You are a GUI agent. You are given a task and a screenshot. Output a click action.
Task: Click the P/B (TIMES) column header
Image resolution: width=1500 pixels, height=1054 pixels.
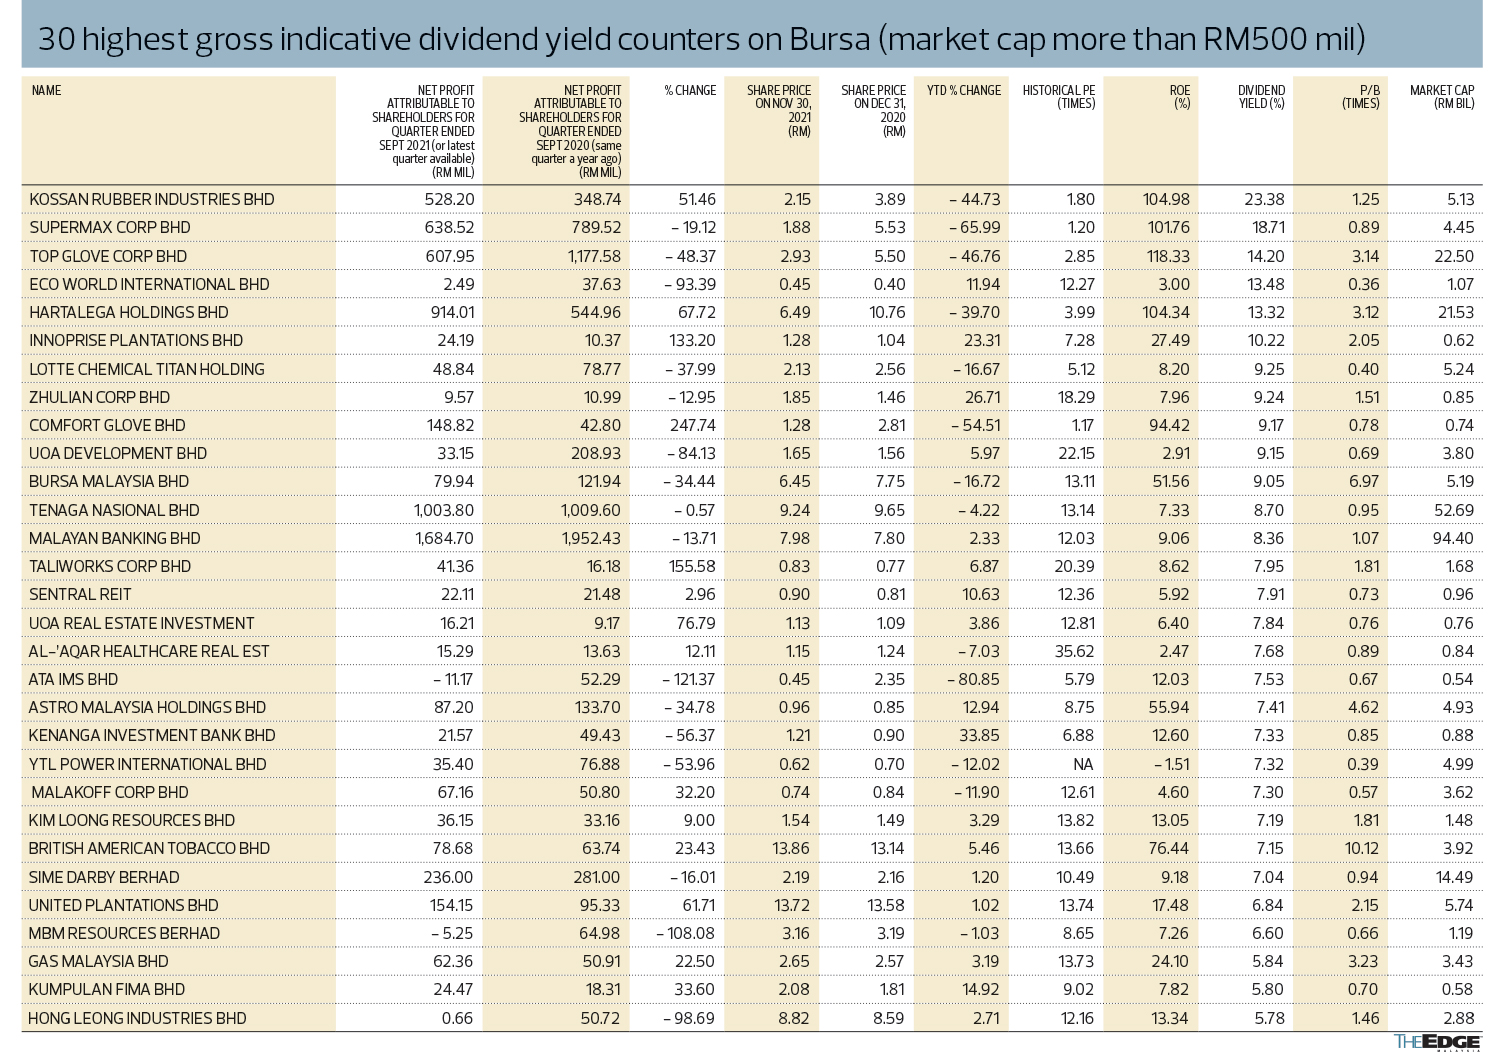(1362, 97)
